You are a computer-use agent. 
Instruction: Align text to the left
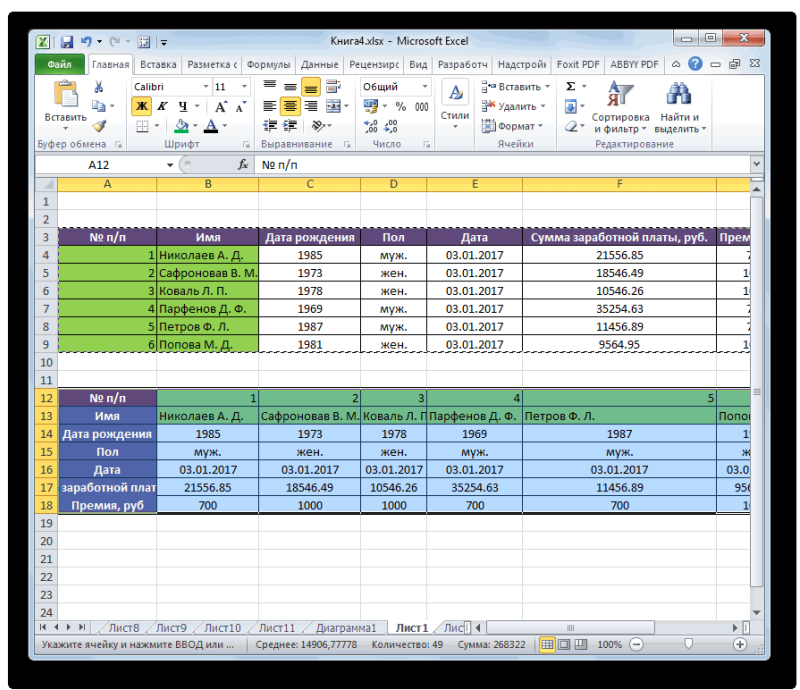(269, 106)
